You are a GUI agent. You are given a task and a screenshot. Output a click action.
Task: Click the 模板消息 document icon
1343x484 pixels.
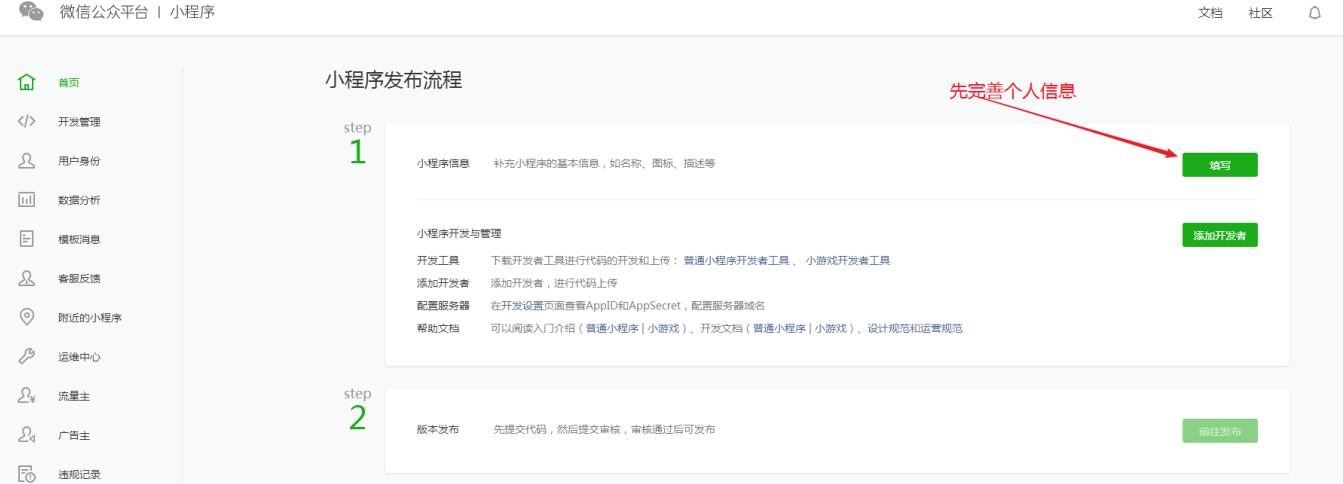(x=27, y=239)
